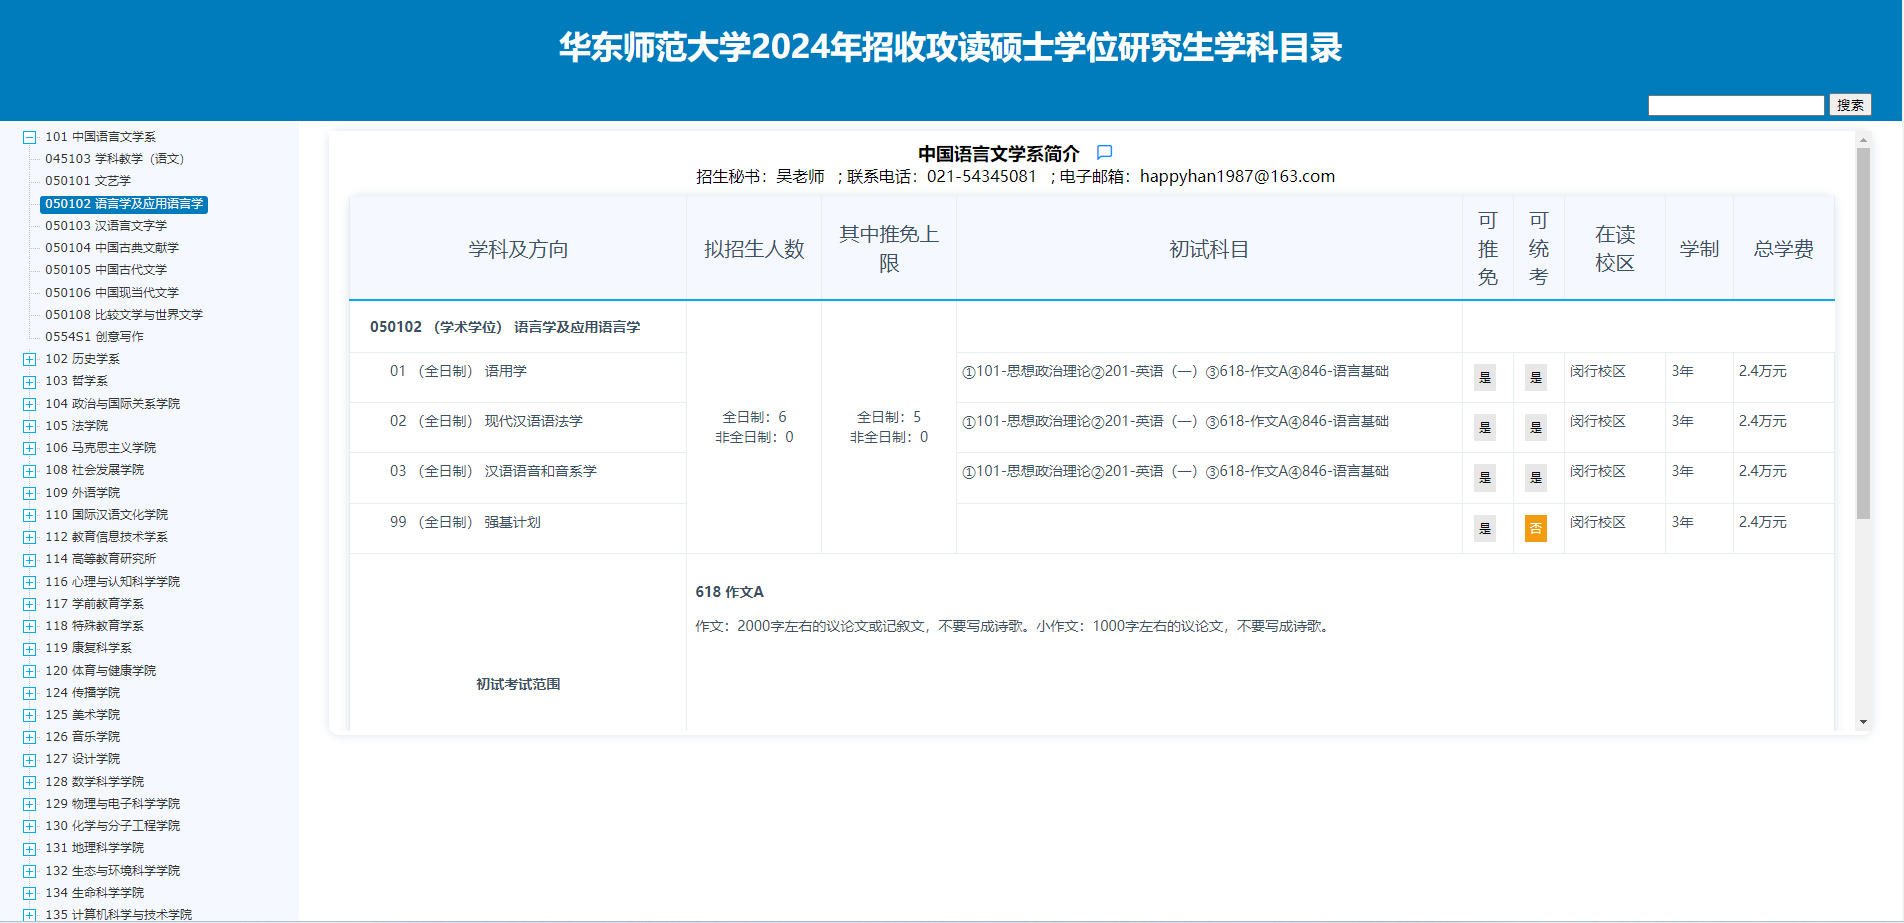Click the 初试考试范围 label
Image resolution: width=1904 pixels, height=923 pixels.
point(518,684)
